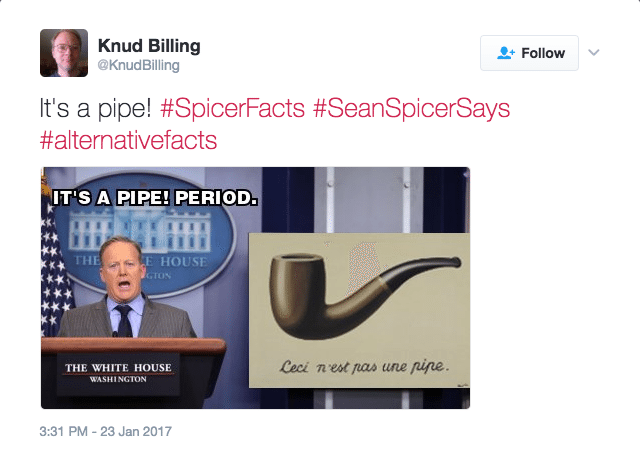Viewport: 640px width, 451px height.
Task: Open the @KnudBilling handle link
Action: click(x=139, y=65)
